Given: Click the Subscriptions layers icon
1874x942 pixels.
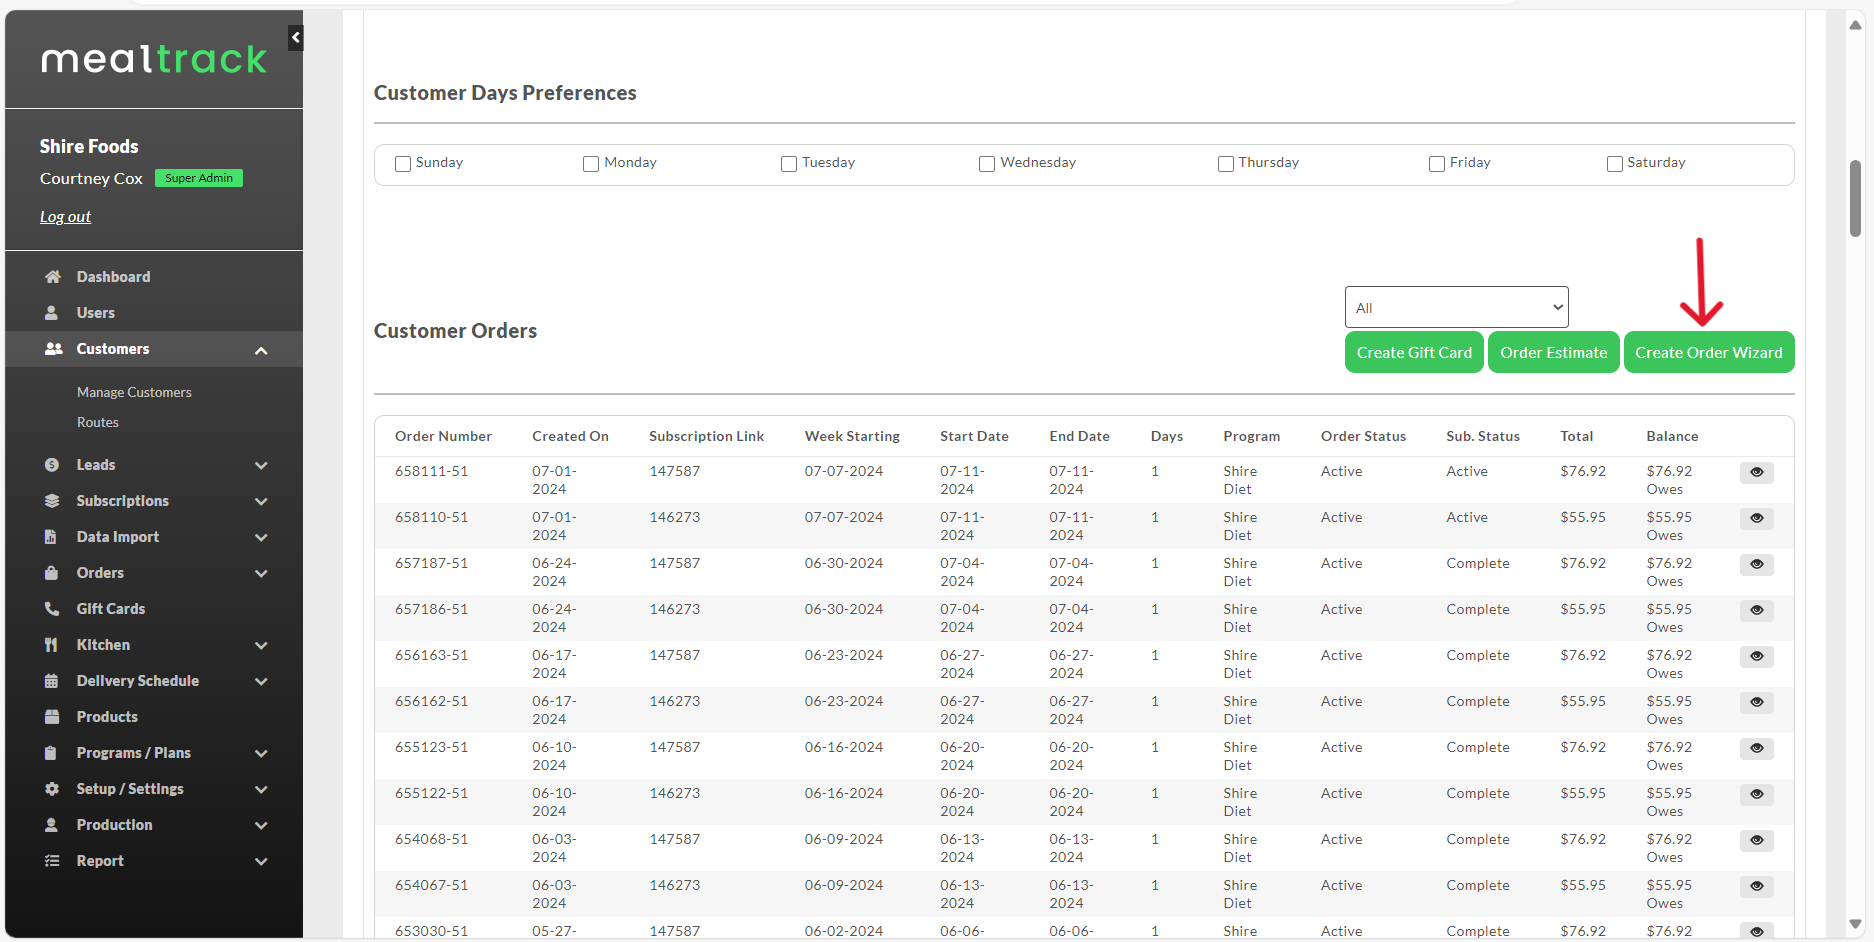Looking at the screenshot, I should (x=52, y=501).
